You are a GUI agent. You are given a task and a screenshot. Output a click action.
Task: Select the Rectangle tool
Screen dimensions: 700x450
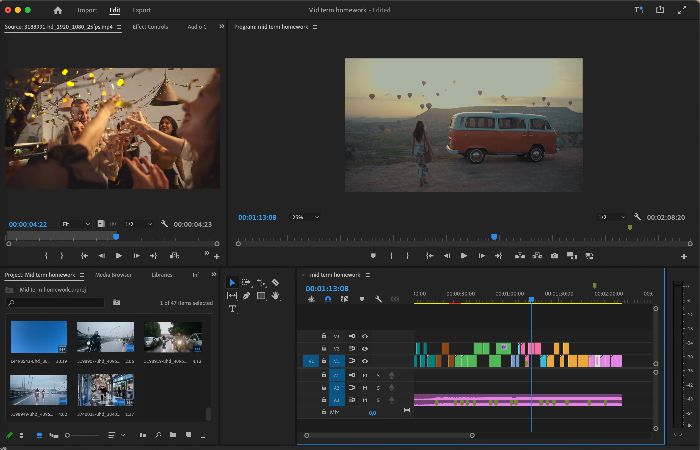(x=261, y=296)
